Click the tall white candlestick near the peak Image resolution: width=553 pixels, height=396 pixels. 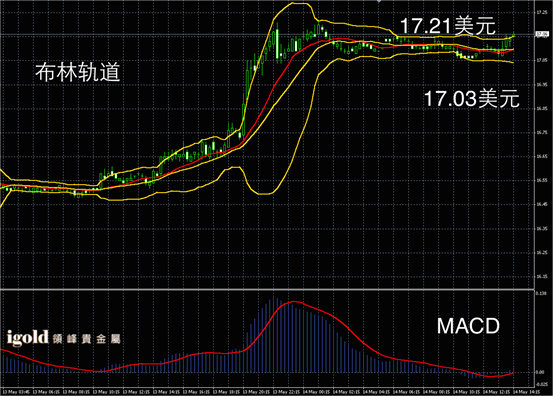(277, 43)
